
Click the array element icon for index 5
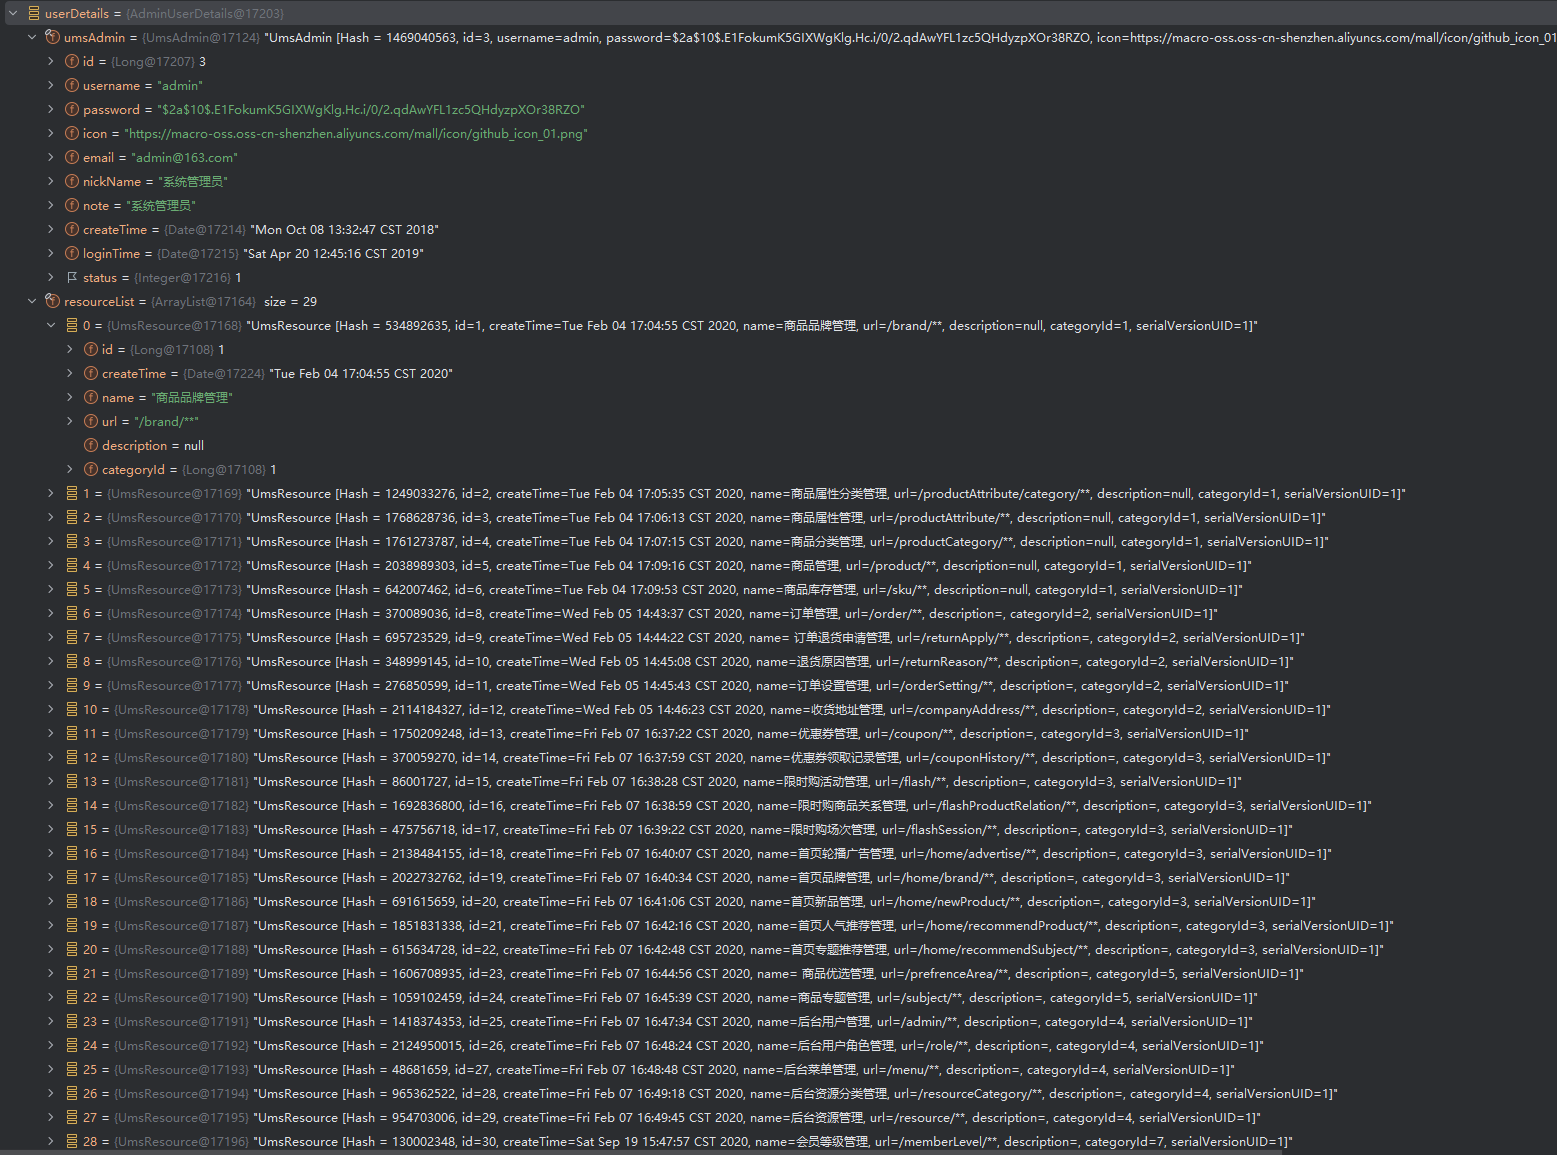point(72,589)
